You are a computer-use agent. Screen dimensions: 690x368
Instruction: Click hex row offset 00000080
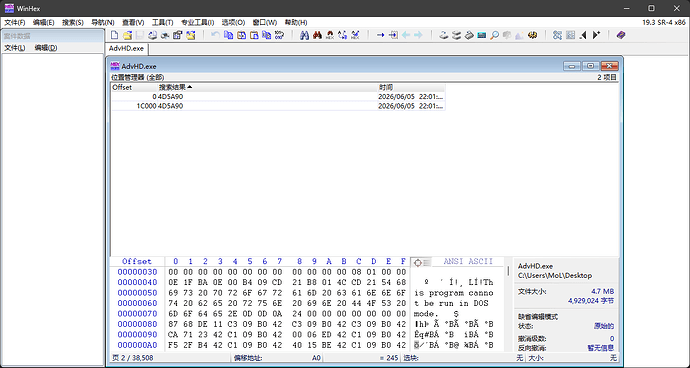(x=137, y=324)
